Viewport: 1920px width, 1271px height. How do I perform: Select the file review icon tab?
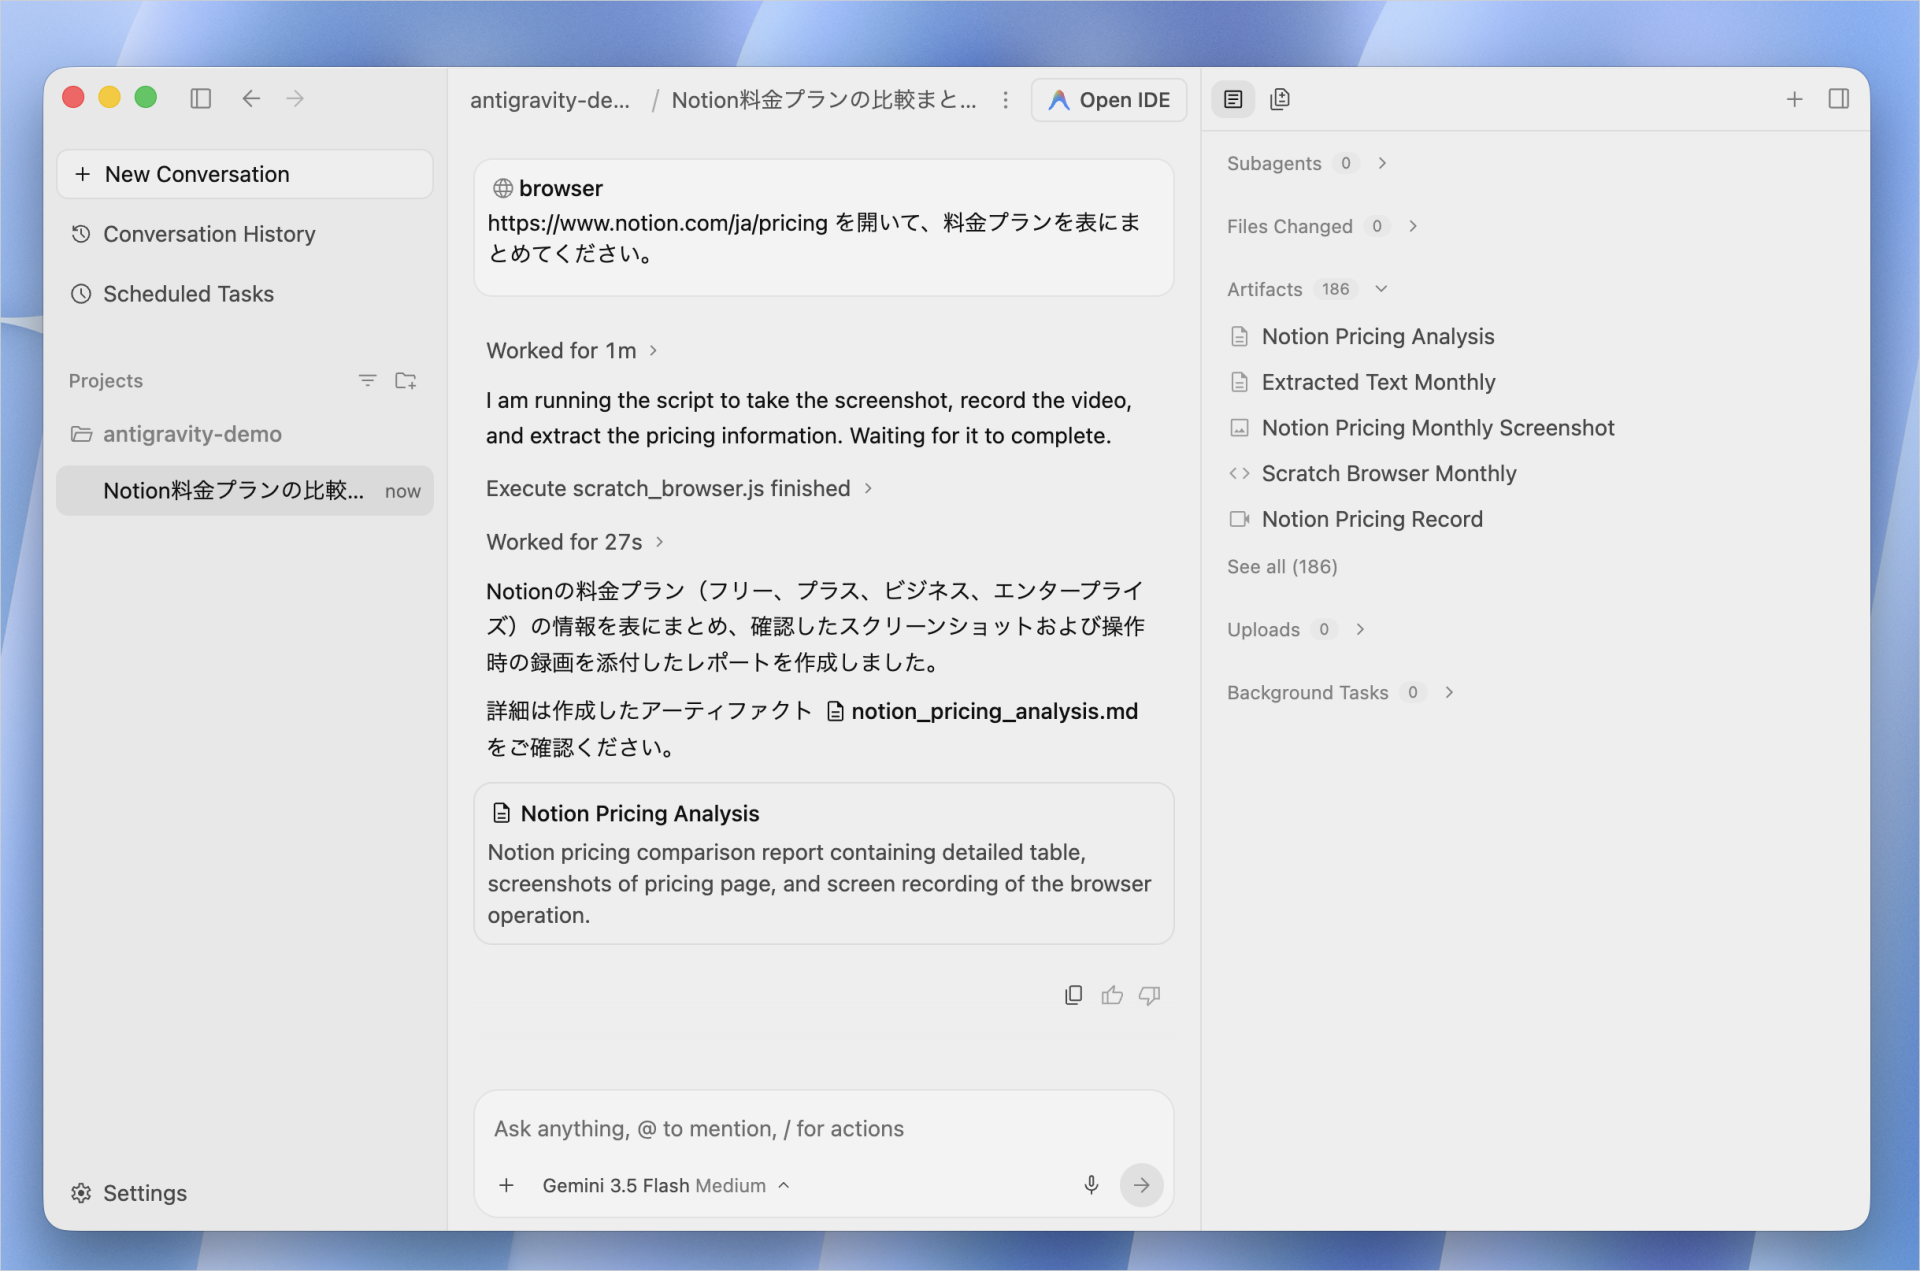tap(1280, 99)
